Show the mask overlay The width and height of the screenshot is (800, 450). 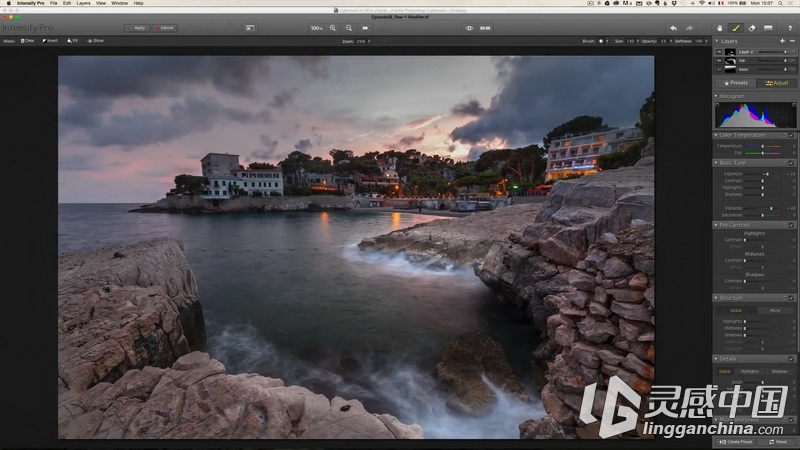(x=95, y=41)
